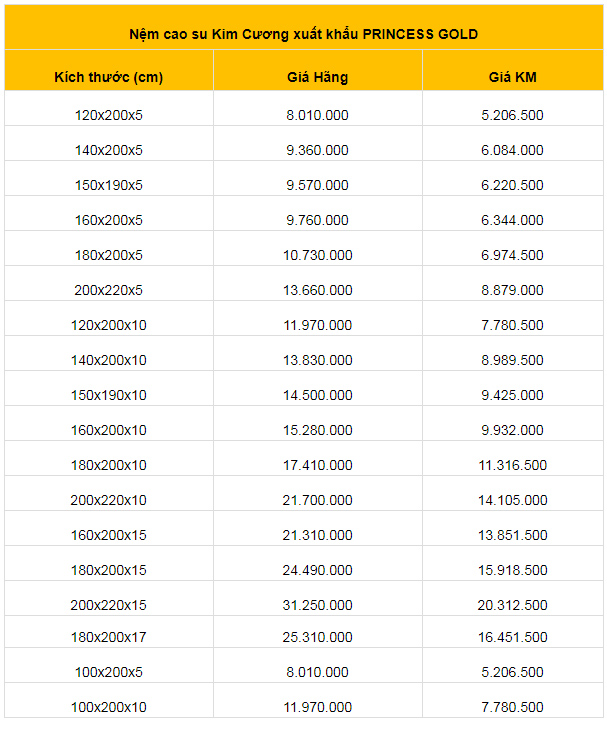Click the 10.730.000 price cell
This screenshot has height=729, width=607.
318,255
